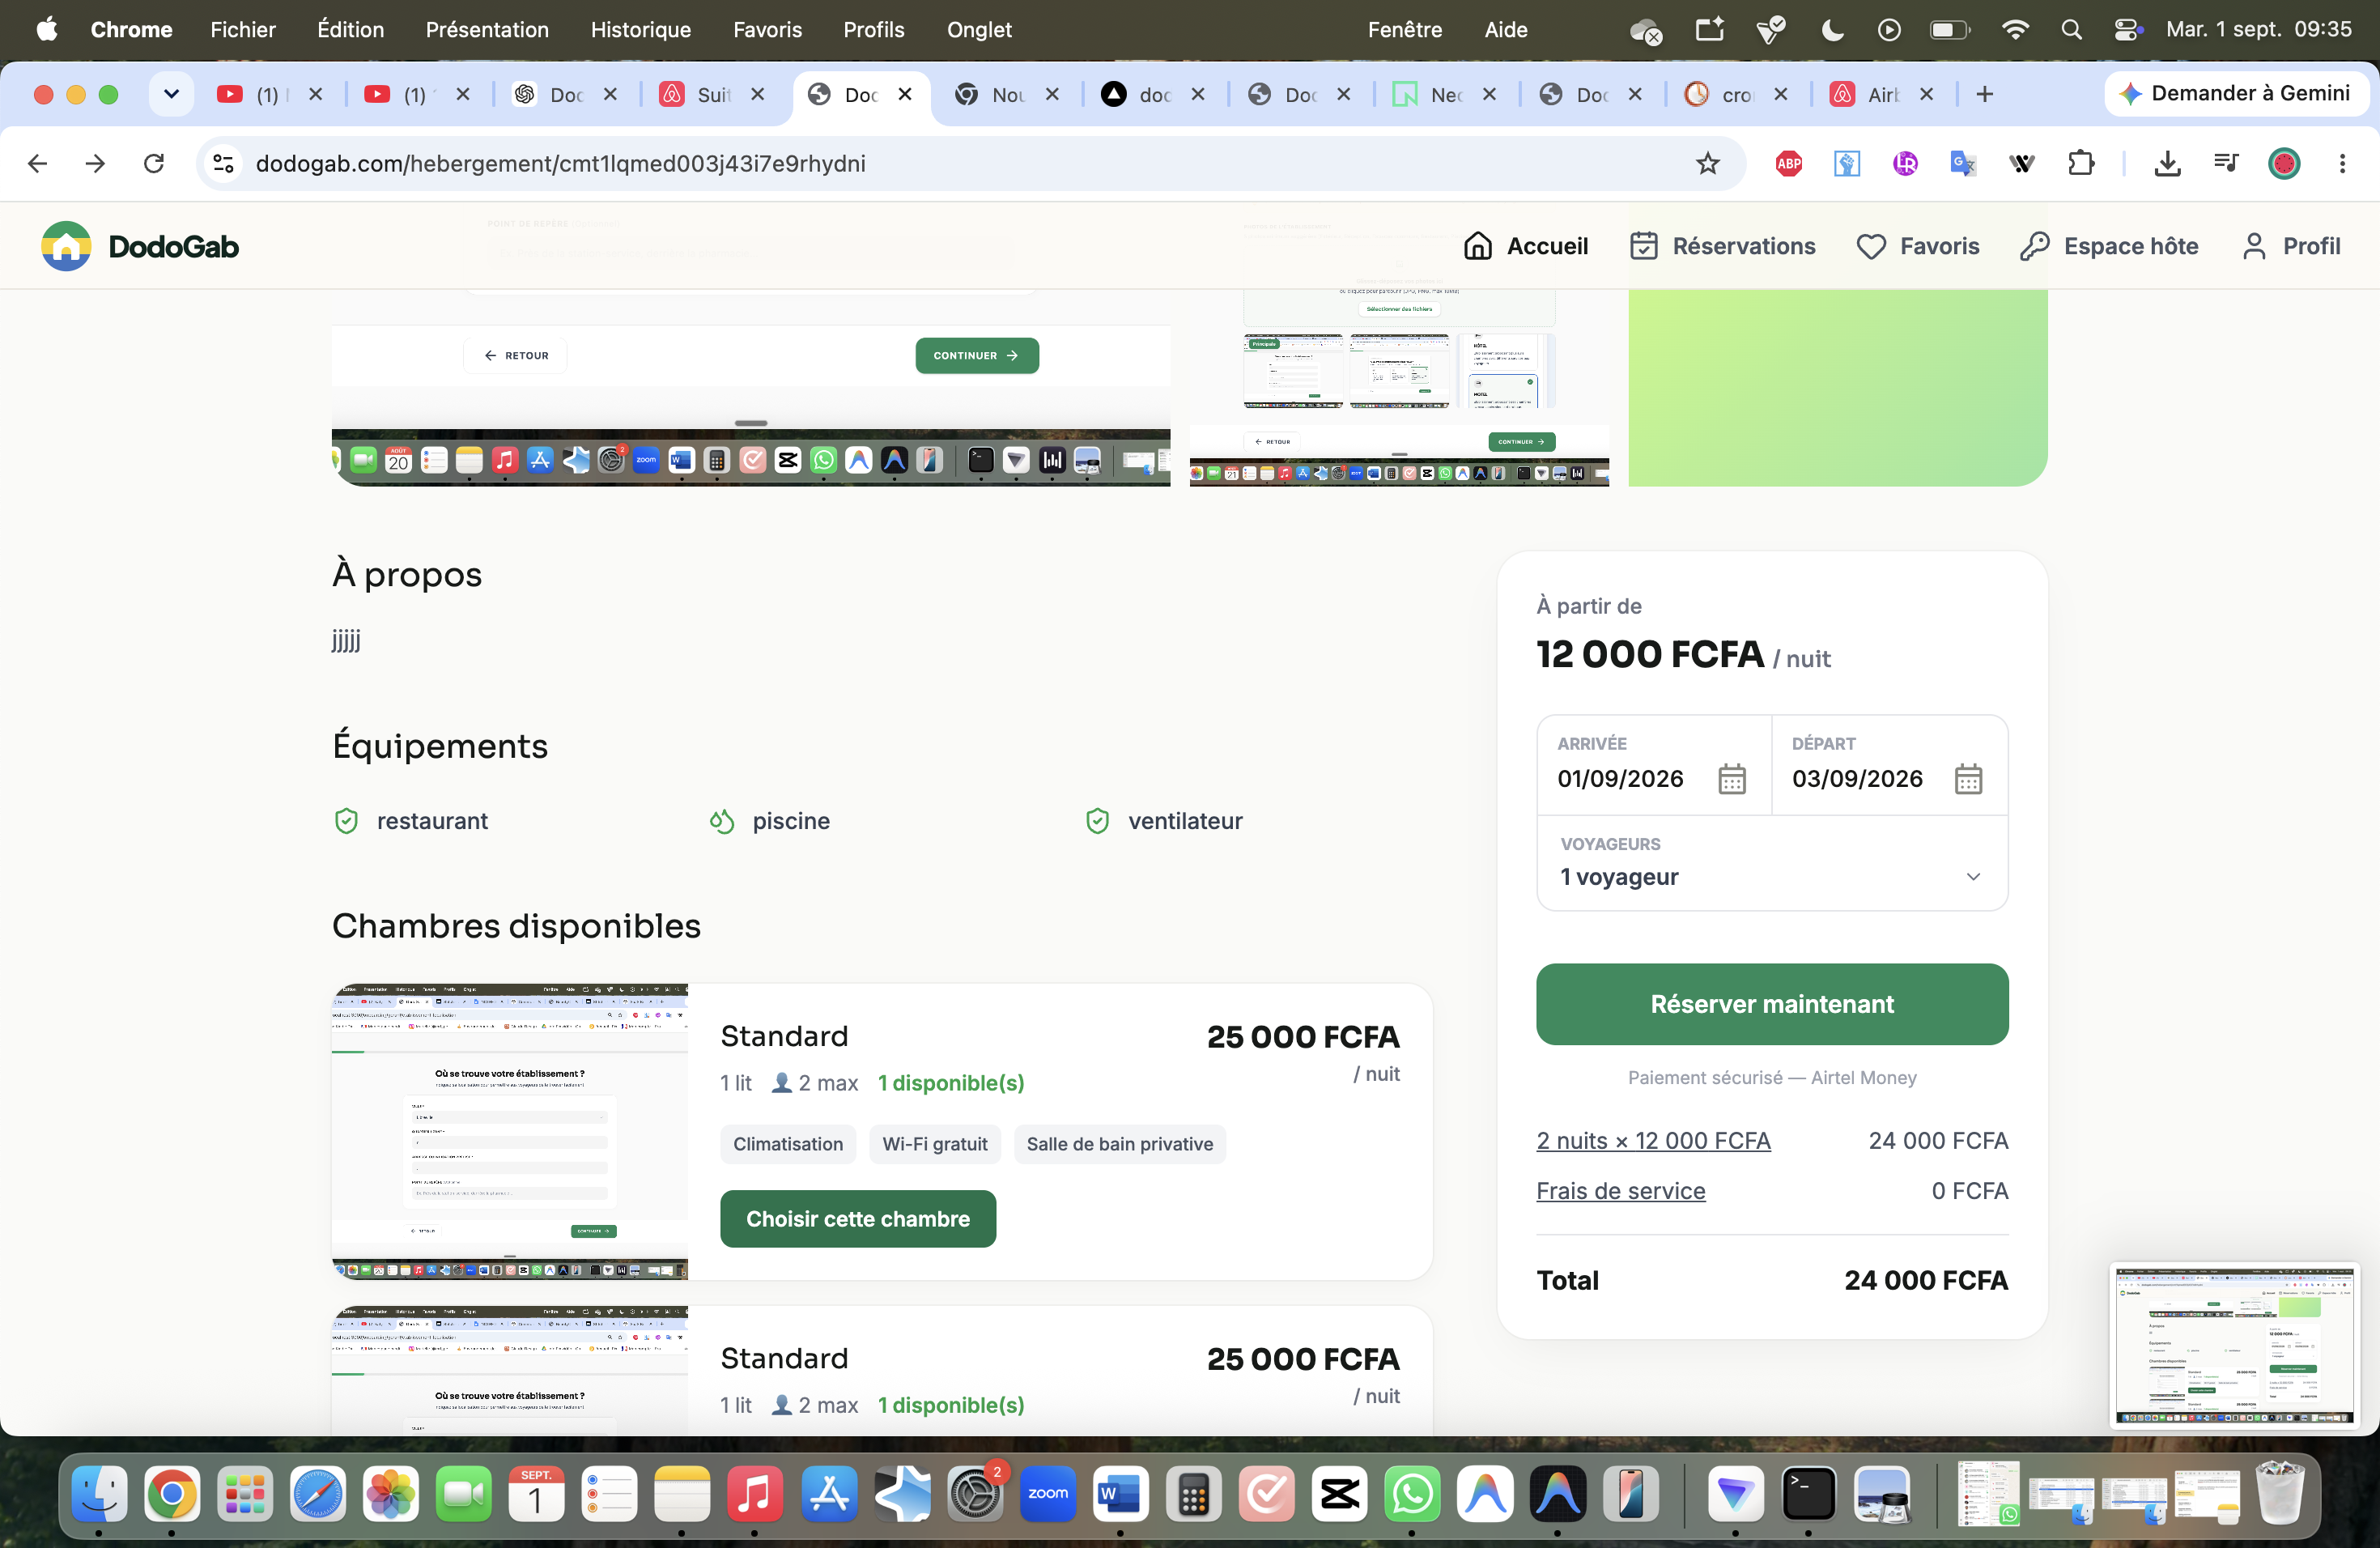Open the Favoris page
The height and width of the screenshot is (1548, 2380).
[x=1917, y=246]
